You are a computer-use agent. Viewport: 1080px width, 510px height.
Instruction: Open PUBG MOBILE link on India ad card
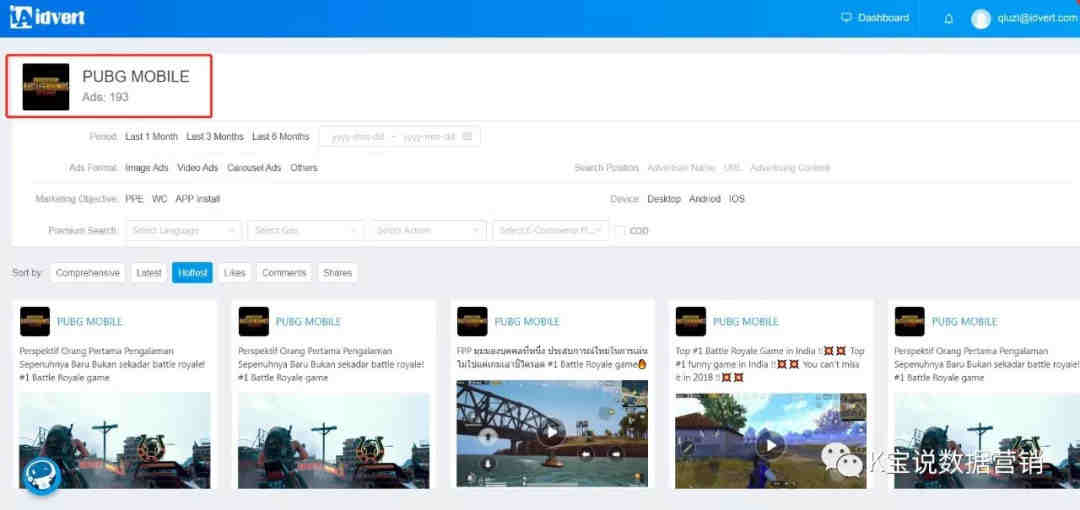pos(746,322)
